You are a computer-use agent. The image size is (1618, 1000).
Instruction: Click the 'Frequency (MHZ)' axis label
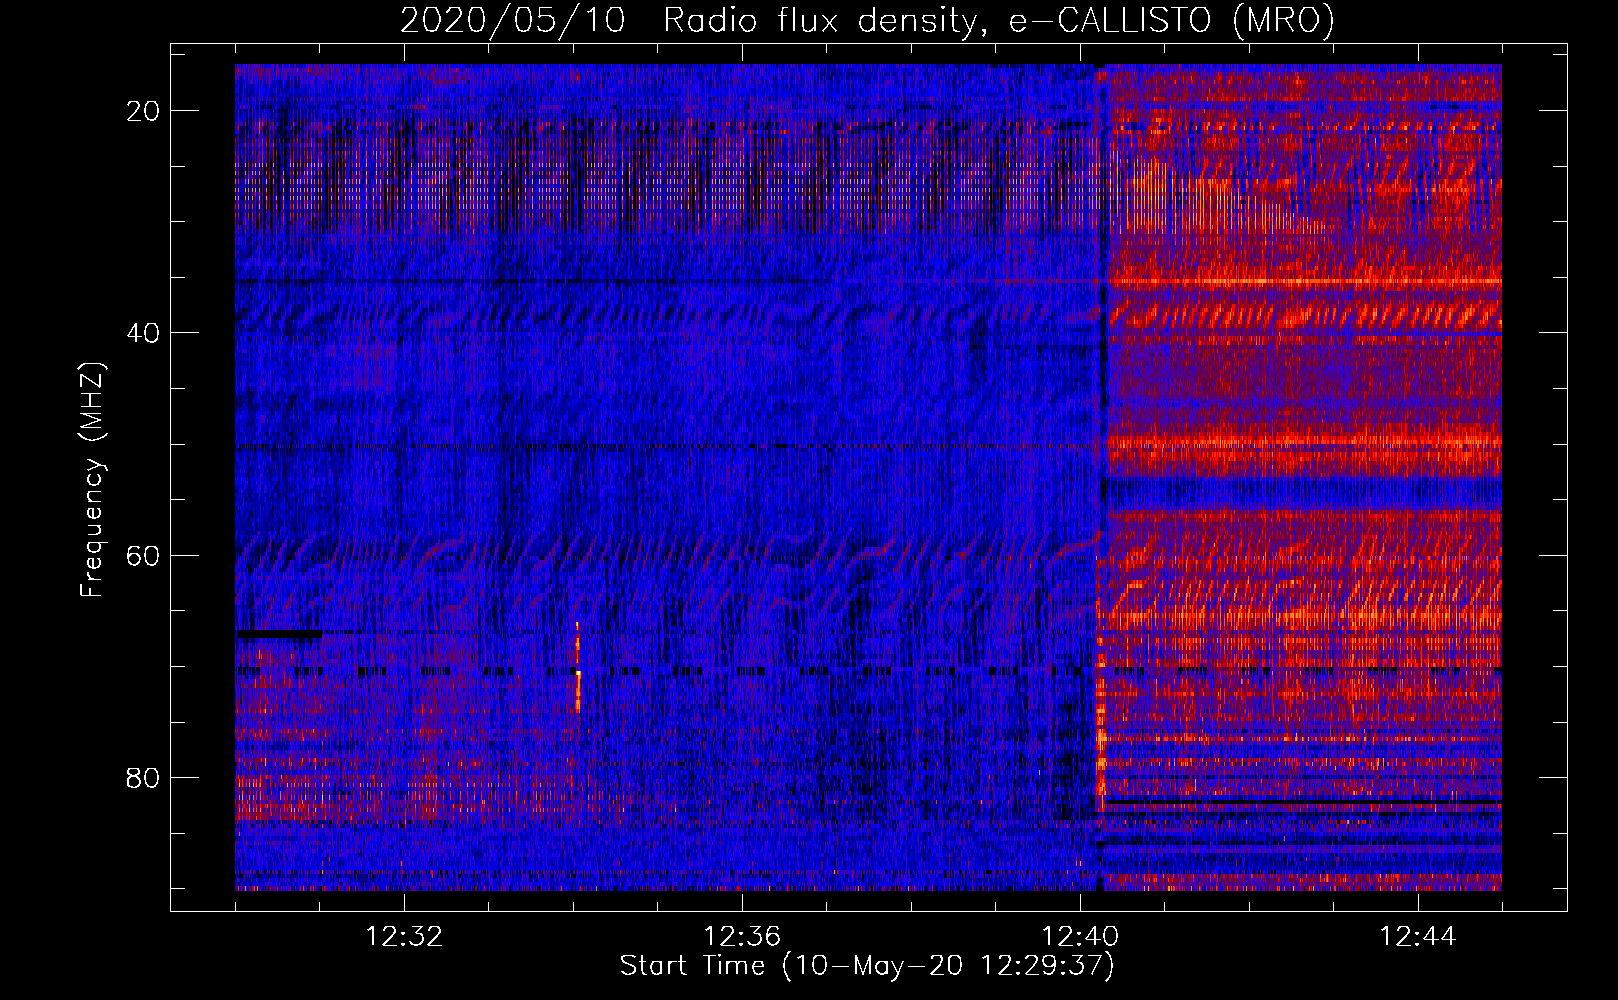click(x=92, y=480)
